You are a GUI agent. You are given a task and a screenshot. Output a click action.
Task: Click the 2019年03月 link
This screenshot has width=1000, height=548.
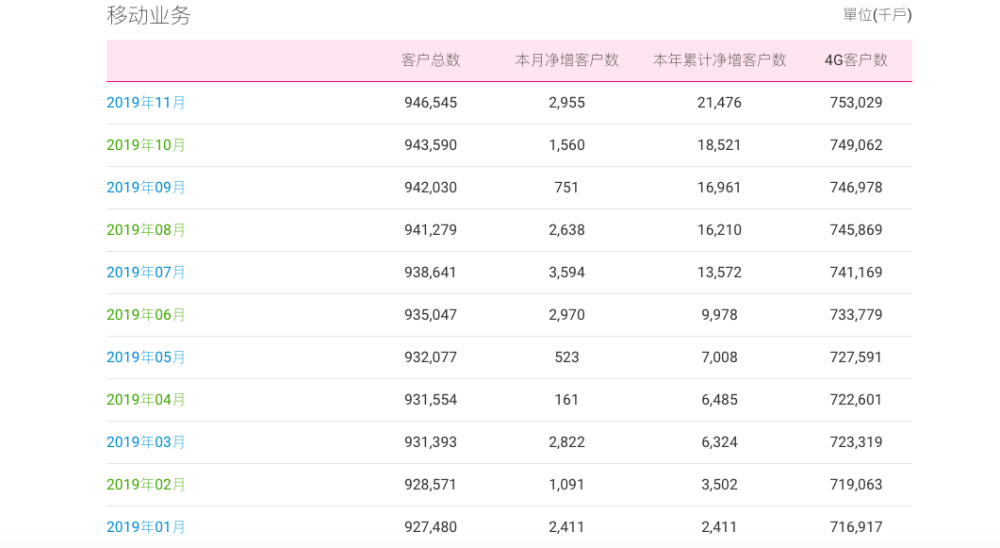pos(146,442)
